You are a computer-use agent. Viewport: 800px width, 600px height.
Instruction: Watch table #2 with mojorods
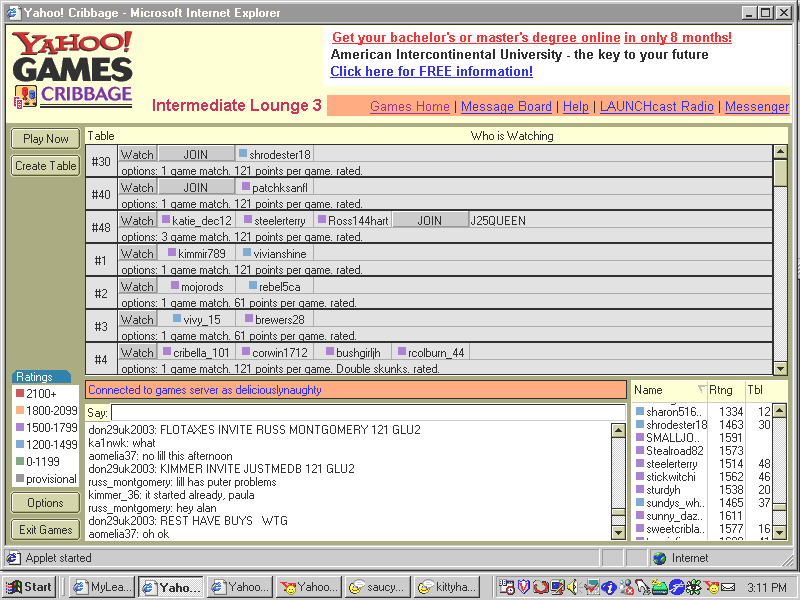pos(137,287)
